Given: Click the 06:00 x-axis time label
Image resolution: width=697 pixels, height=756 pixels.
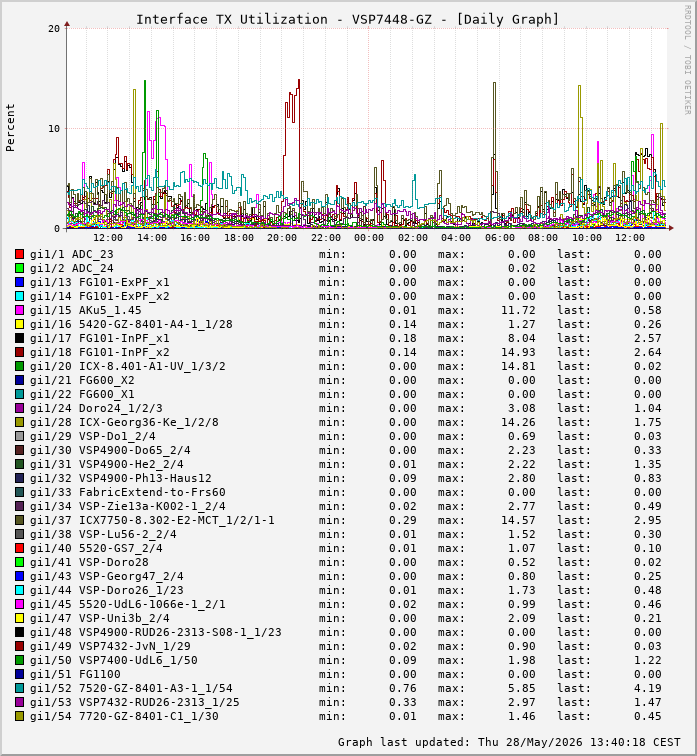Looking at the screenshot, I should (x=500, y=238).
